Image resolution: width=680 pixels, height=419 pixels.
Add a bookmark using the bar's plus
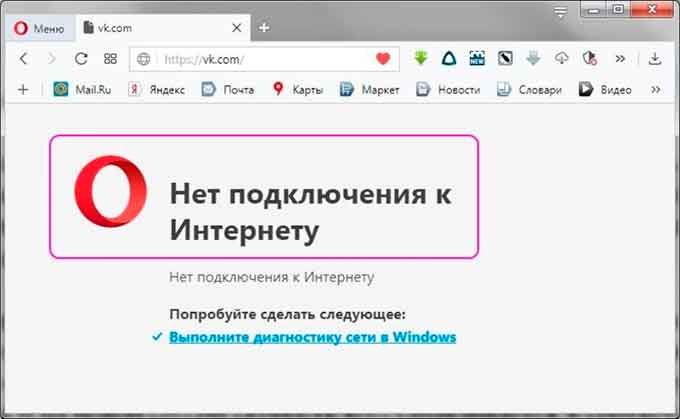pyautogui.click(x=23, y=89)
